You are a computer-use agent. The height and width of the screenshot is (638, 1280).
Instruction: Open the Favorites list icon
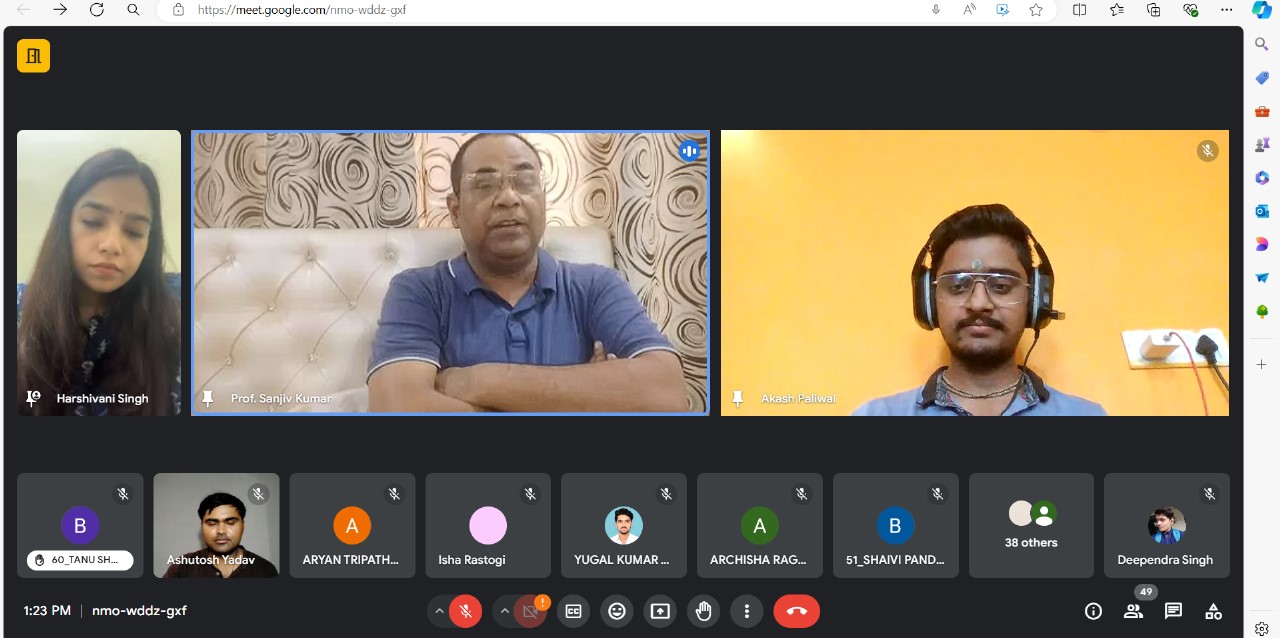1117,10
